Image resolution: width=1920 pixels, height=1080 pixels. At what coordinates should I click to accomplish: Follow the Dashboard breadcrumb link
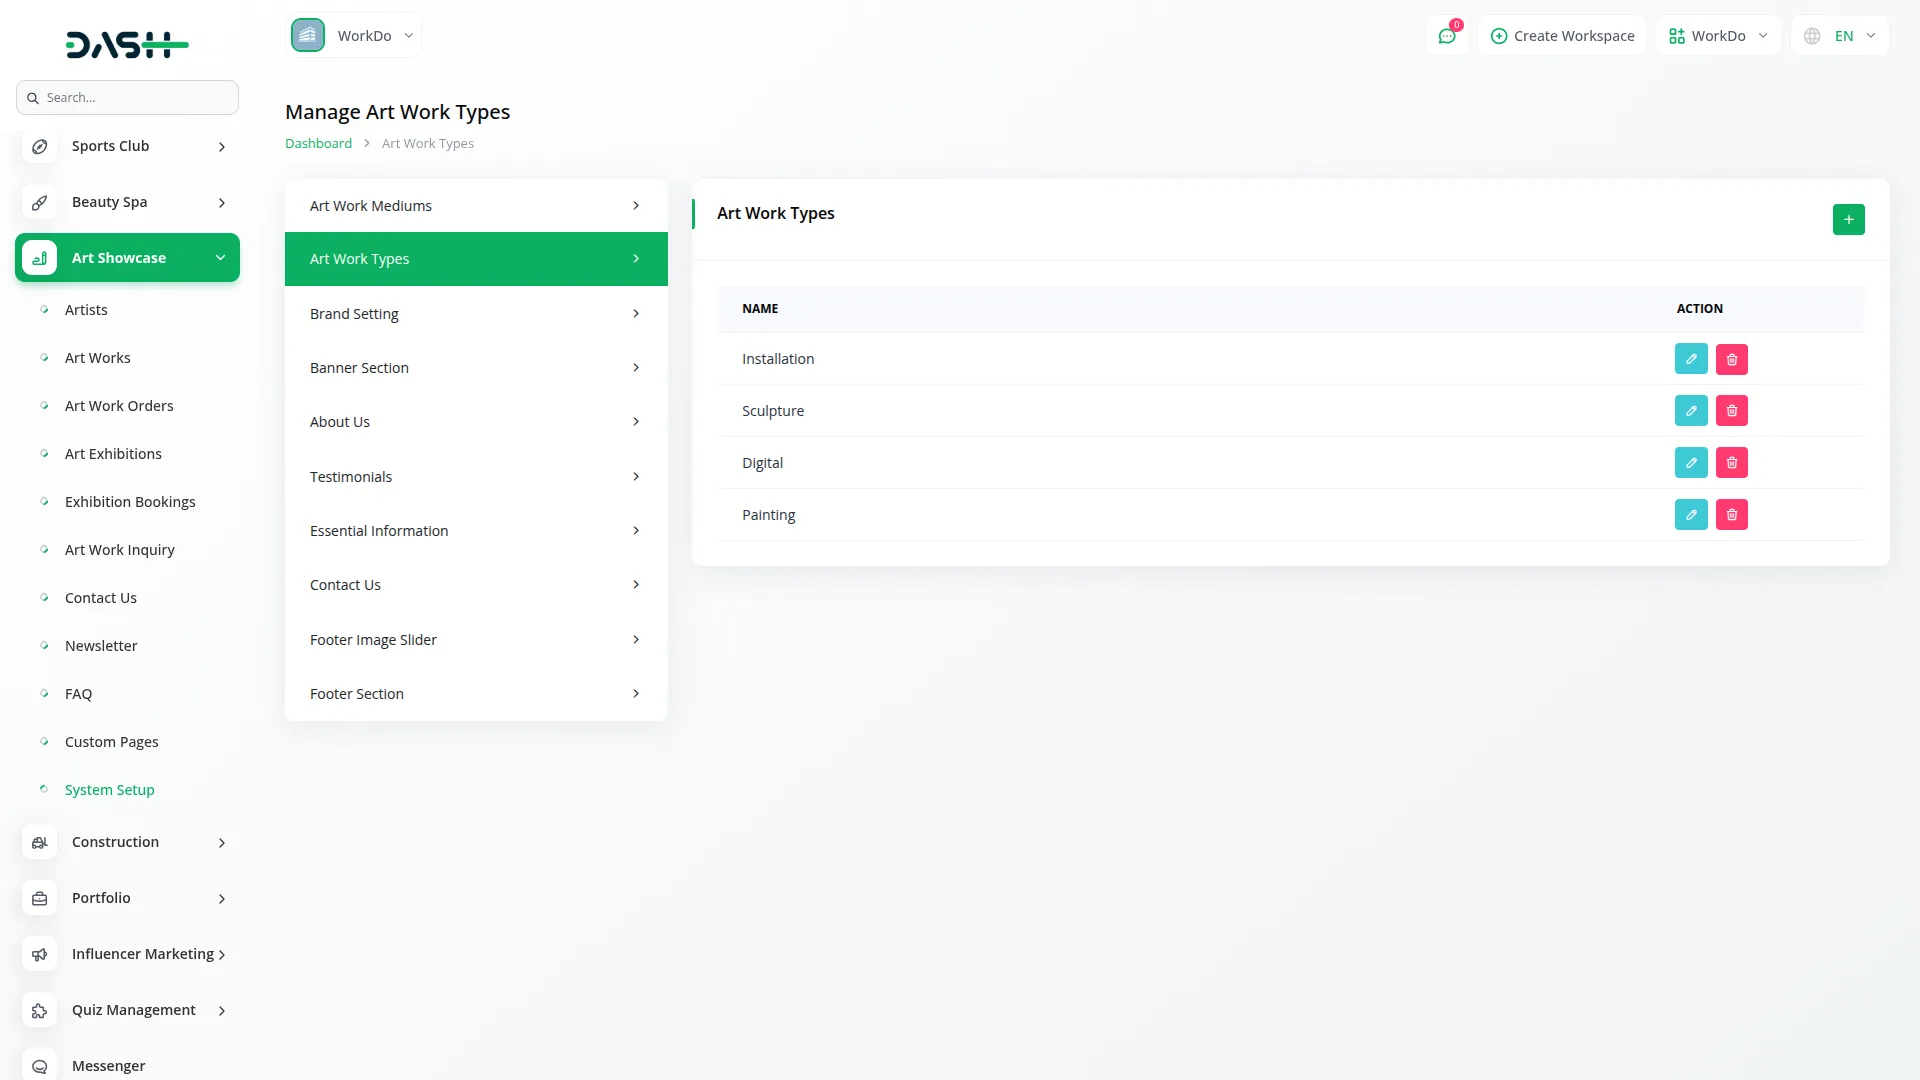coord(318,144)
